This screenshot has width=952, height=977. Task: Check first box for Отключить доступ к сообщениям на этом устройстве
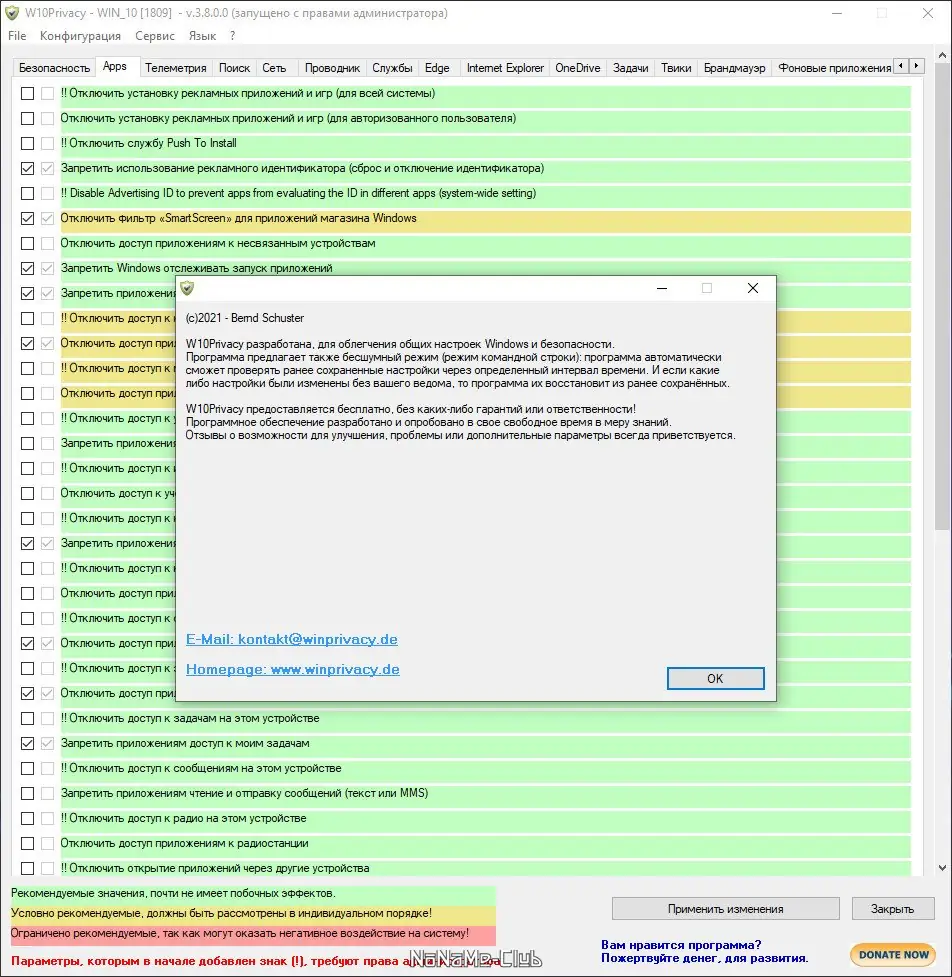click(x=27, y=768)
